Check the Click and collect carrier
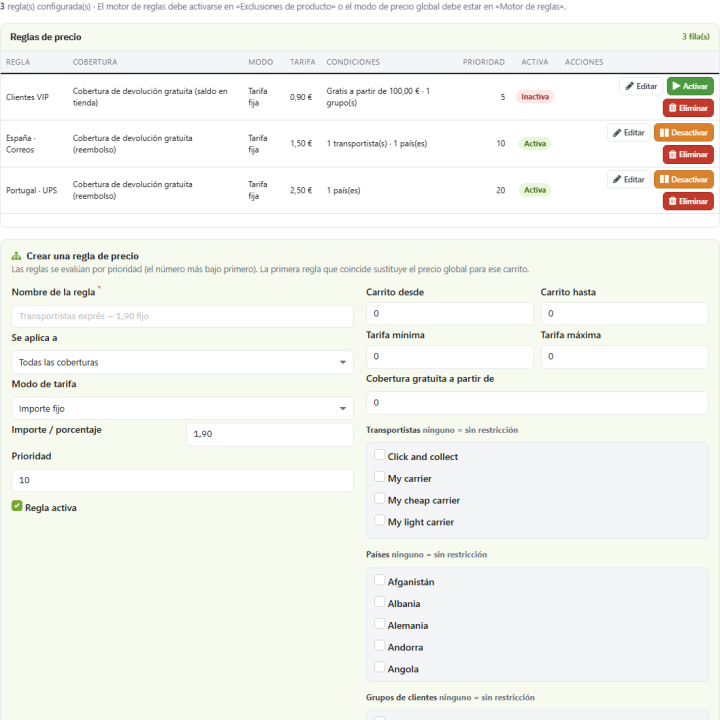Screen dimensions: 720x720 379,455
